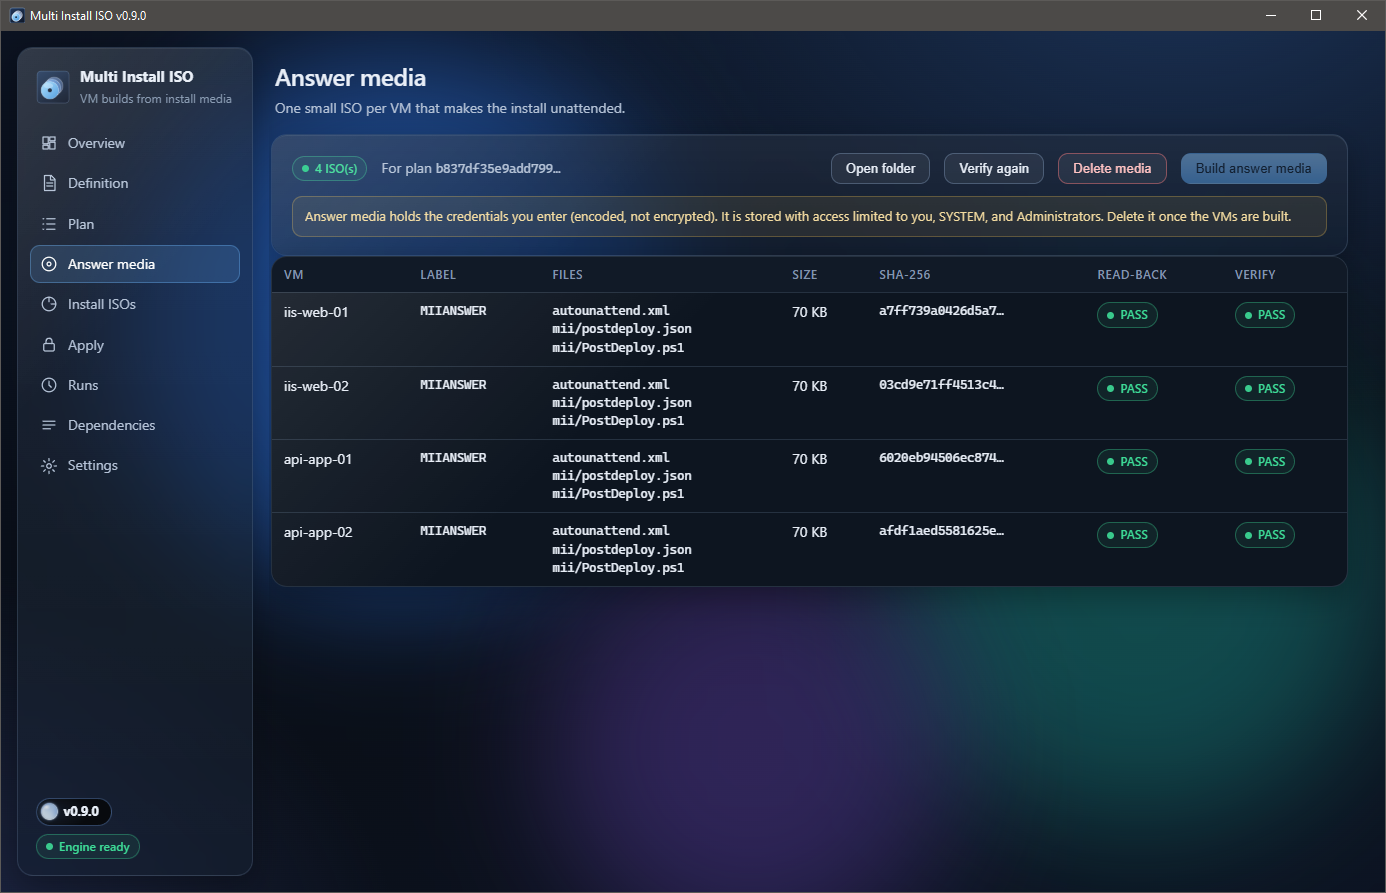Viewport: 1386px width, 893px height.
Task: Click iis-web-01 read-back PASS badge
Action: [x=1127, y=315]
